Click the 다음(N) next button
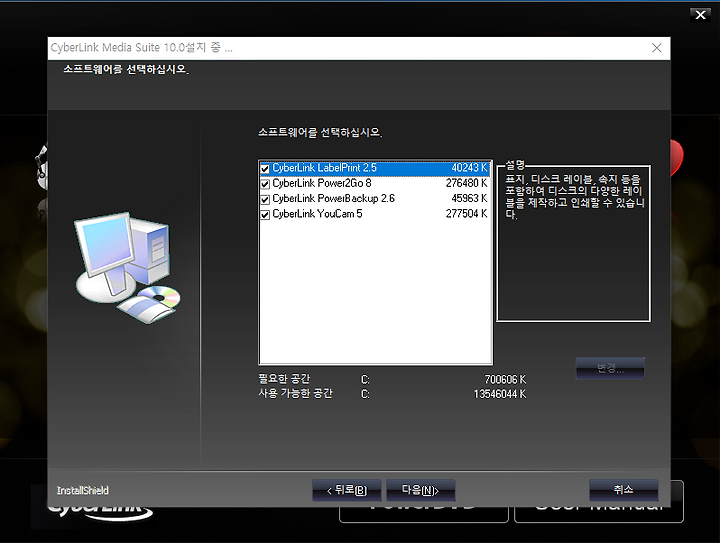 tap(421, 490)
